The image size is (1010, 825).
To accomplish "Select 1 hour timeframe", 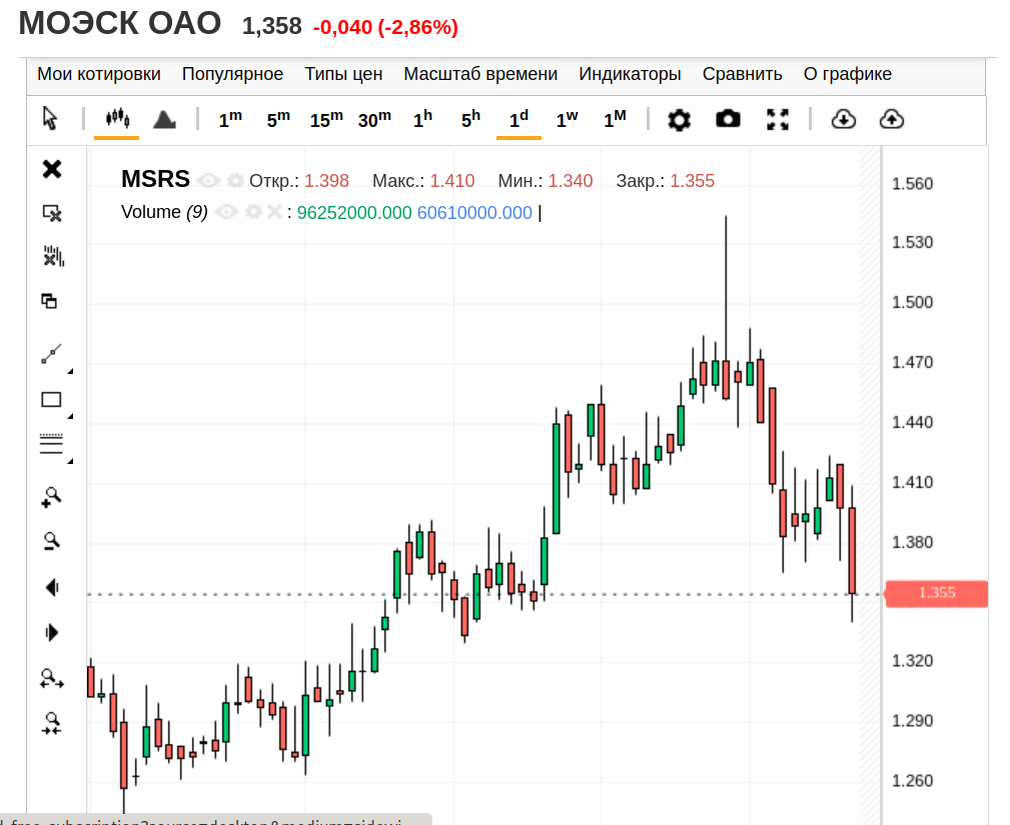I will pyautogui.click(x=423, y=119).
